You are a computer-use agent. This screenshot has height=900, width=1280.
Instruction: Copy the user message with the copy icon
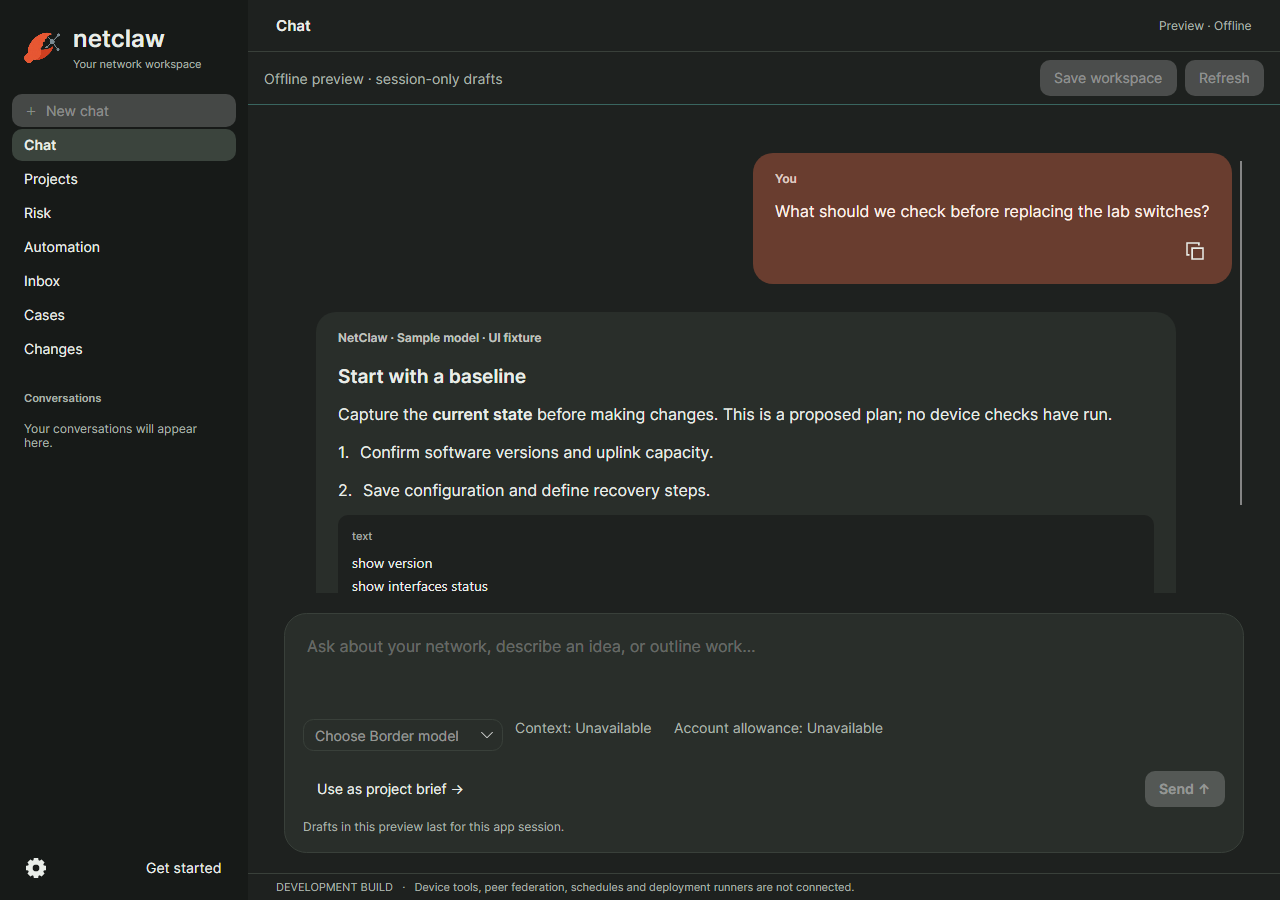tap(1195, 251)
